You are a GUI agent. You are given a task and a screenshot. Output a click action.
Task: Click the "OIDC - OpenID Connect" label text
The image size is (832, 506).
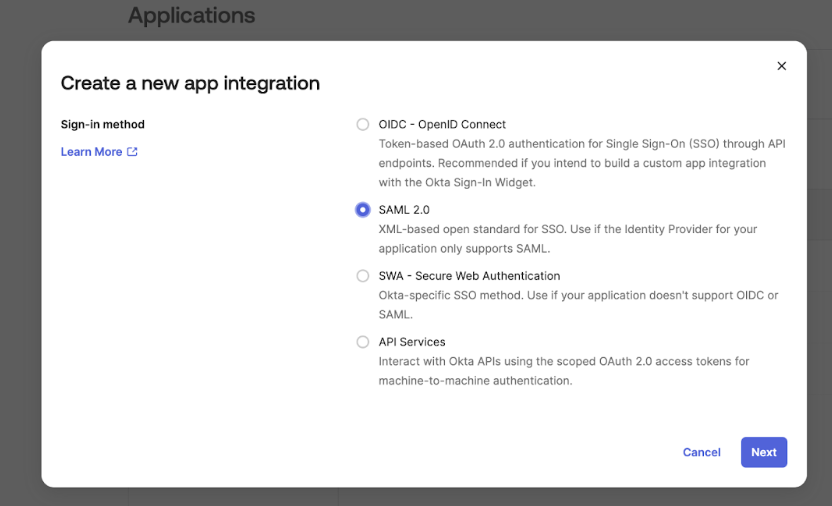pyautogui.click(x=442, y=125)
